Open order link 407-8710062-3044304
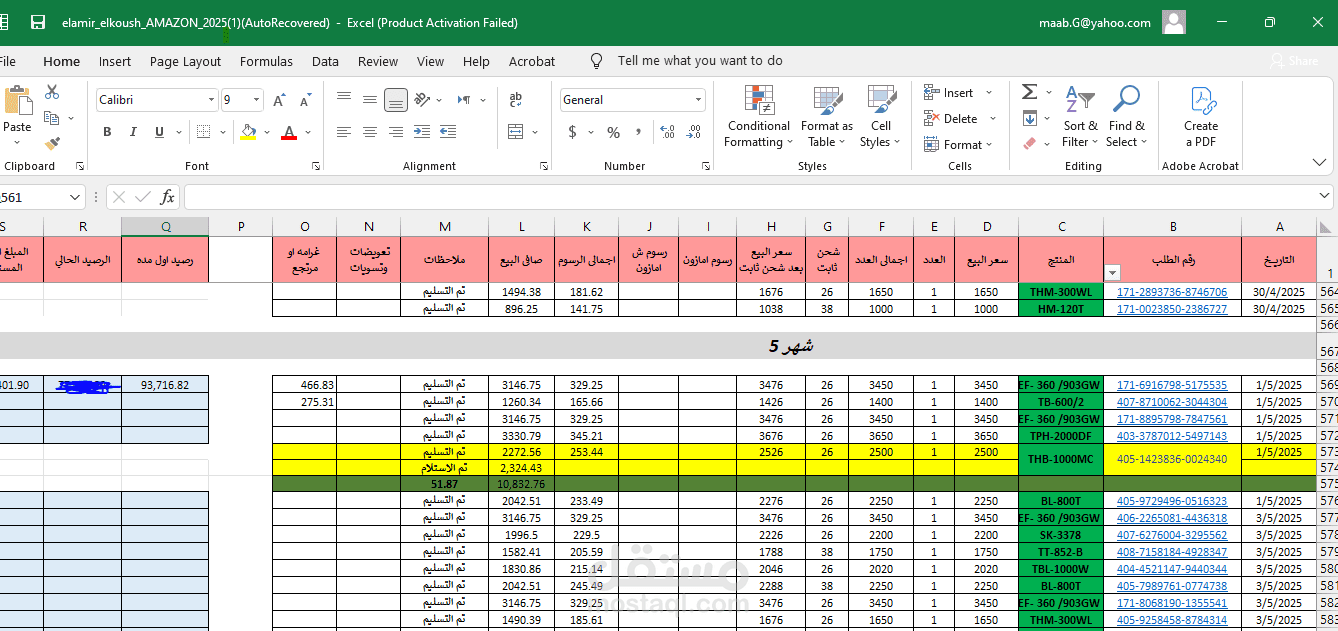The image size is (1338, 631). [x=1172, y=401]
